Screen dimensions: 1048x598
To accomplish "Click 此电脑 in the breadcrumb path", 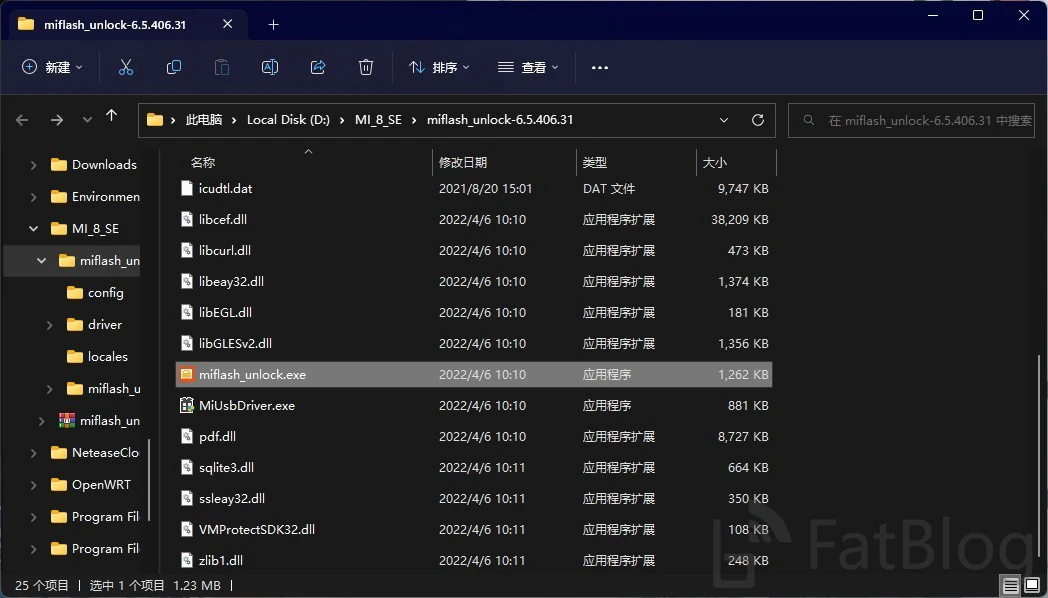I will pyautogui.click(x=204, y=120).
